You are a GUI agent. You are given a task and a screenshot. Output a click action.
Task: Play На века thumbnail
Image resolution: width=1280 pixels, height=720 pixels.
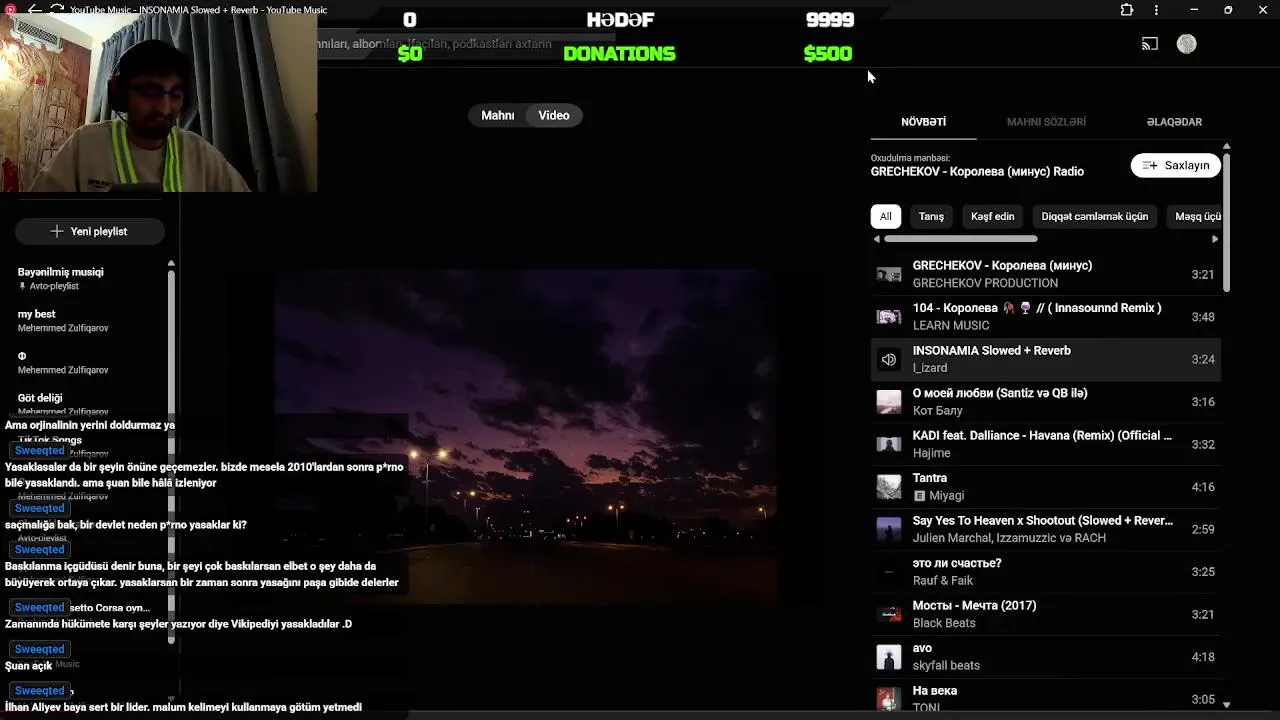889,698
